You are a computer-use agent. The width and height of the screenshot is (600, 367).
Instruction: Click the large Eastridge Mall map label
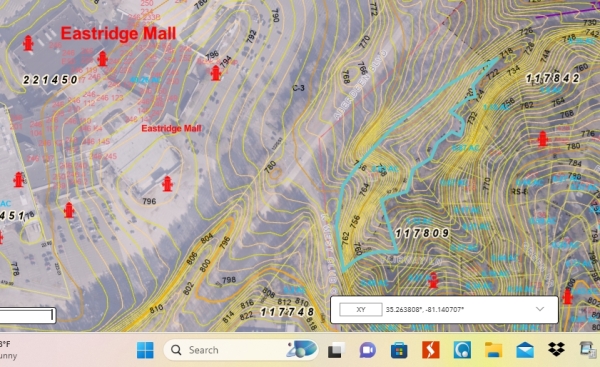(118, 34)
